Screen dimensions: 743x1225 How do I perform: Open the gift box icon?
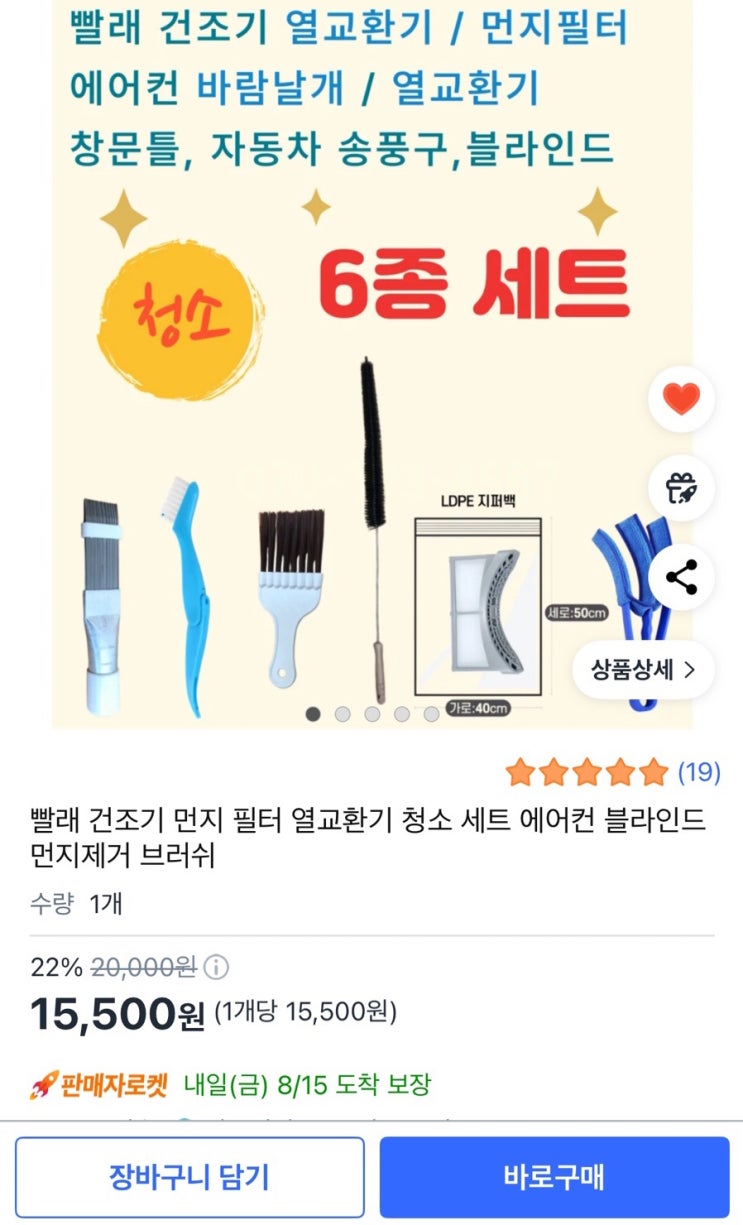pos(682,488)
